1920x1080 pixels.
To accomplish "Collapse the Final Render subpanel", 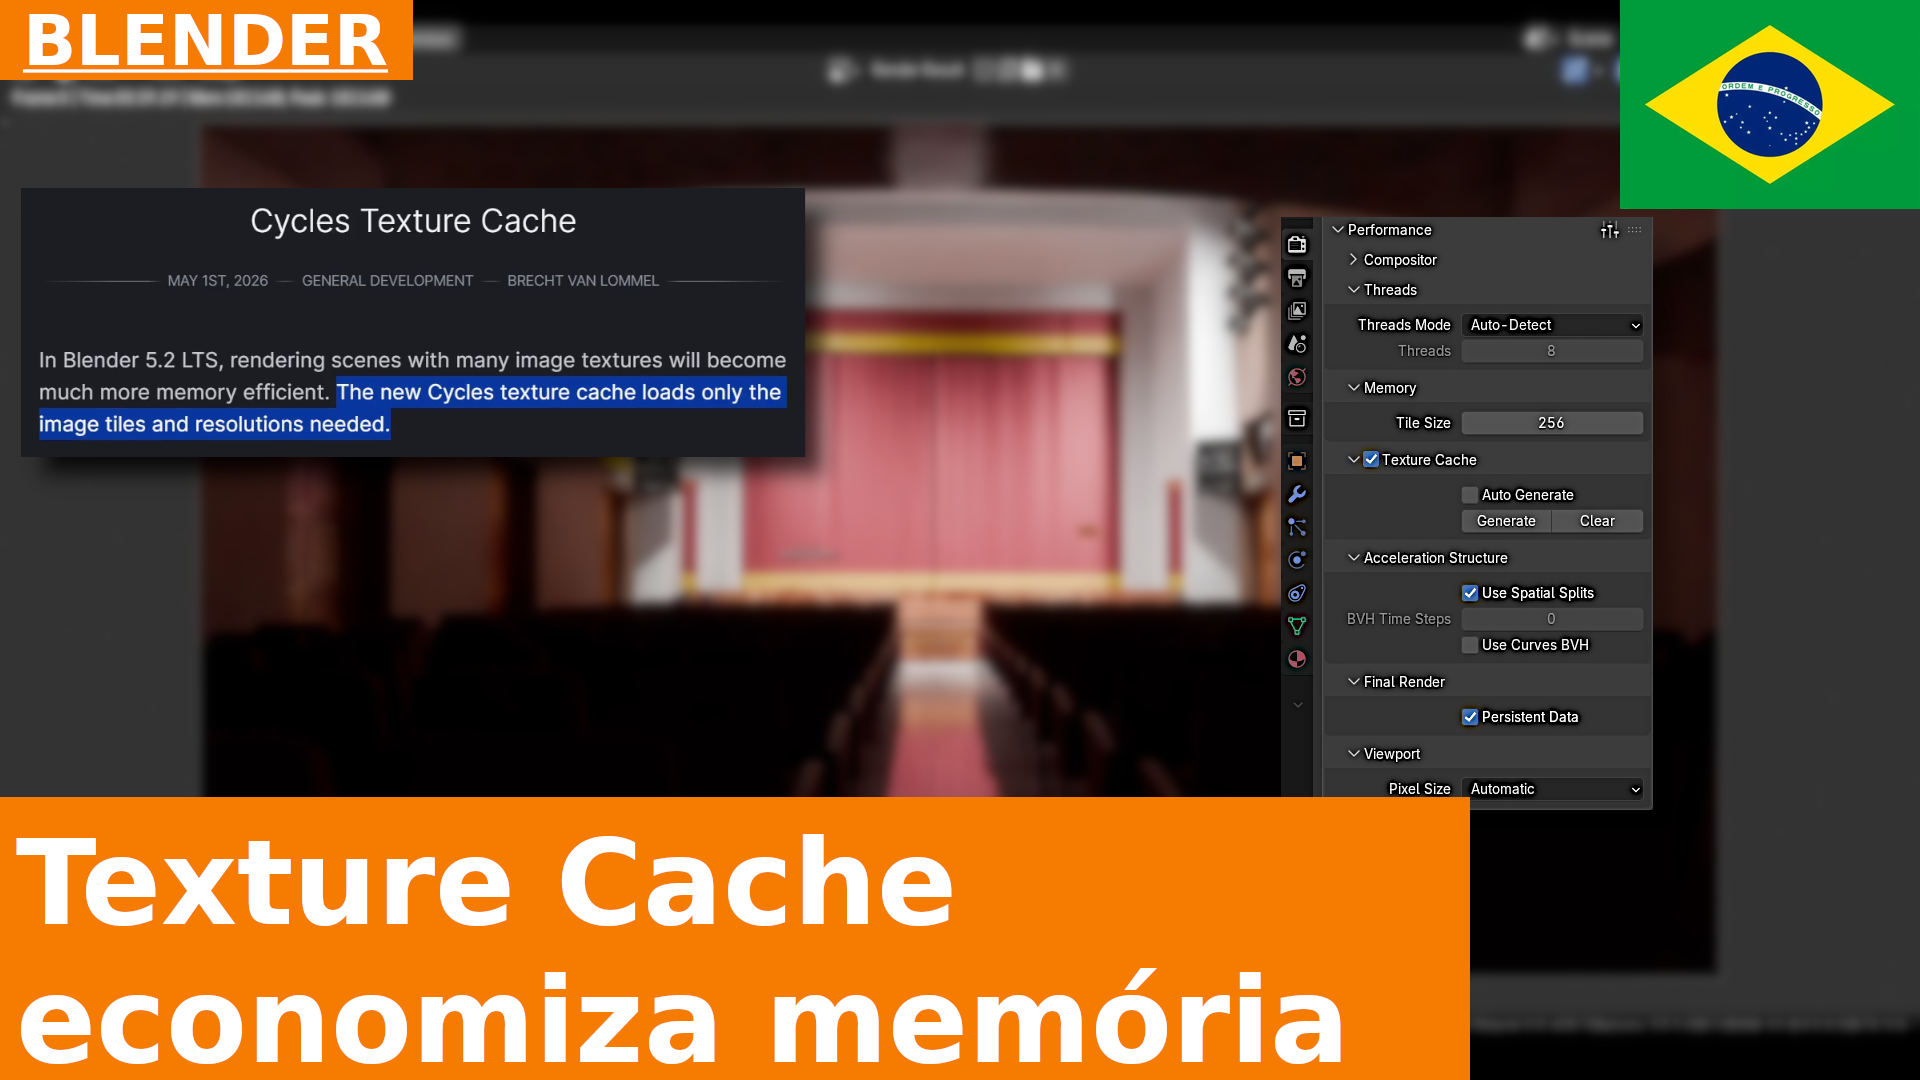I will point(1354,682).
